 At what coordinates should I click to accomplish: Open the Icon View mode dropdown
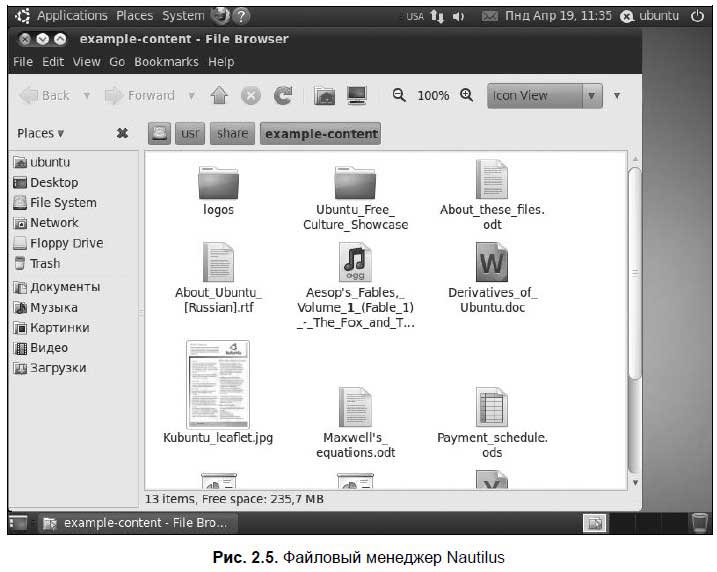[x=545, y=96]
